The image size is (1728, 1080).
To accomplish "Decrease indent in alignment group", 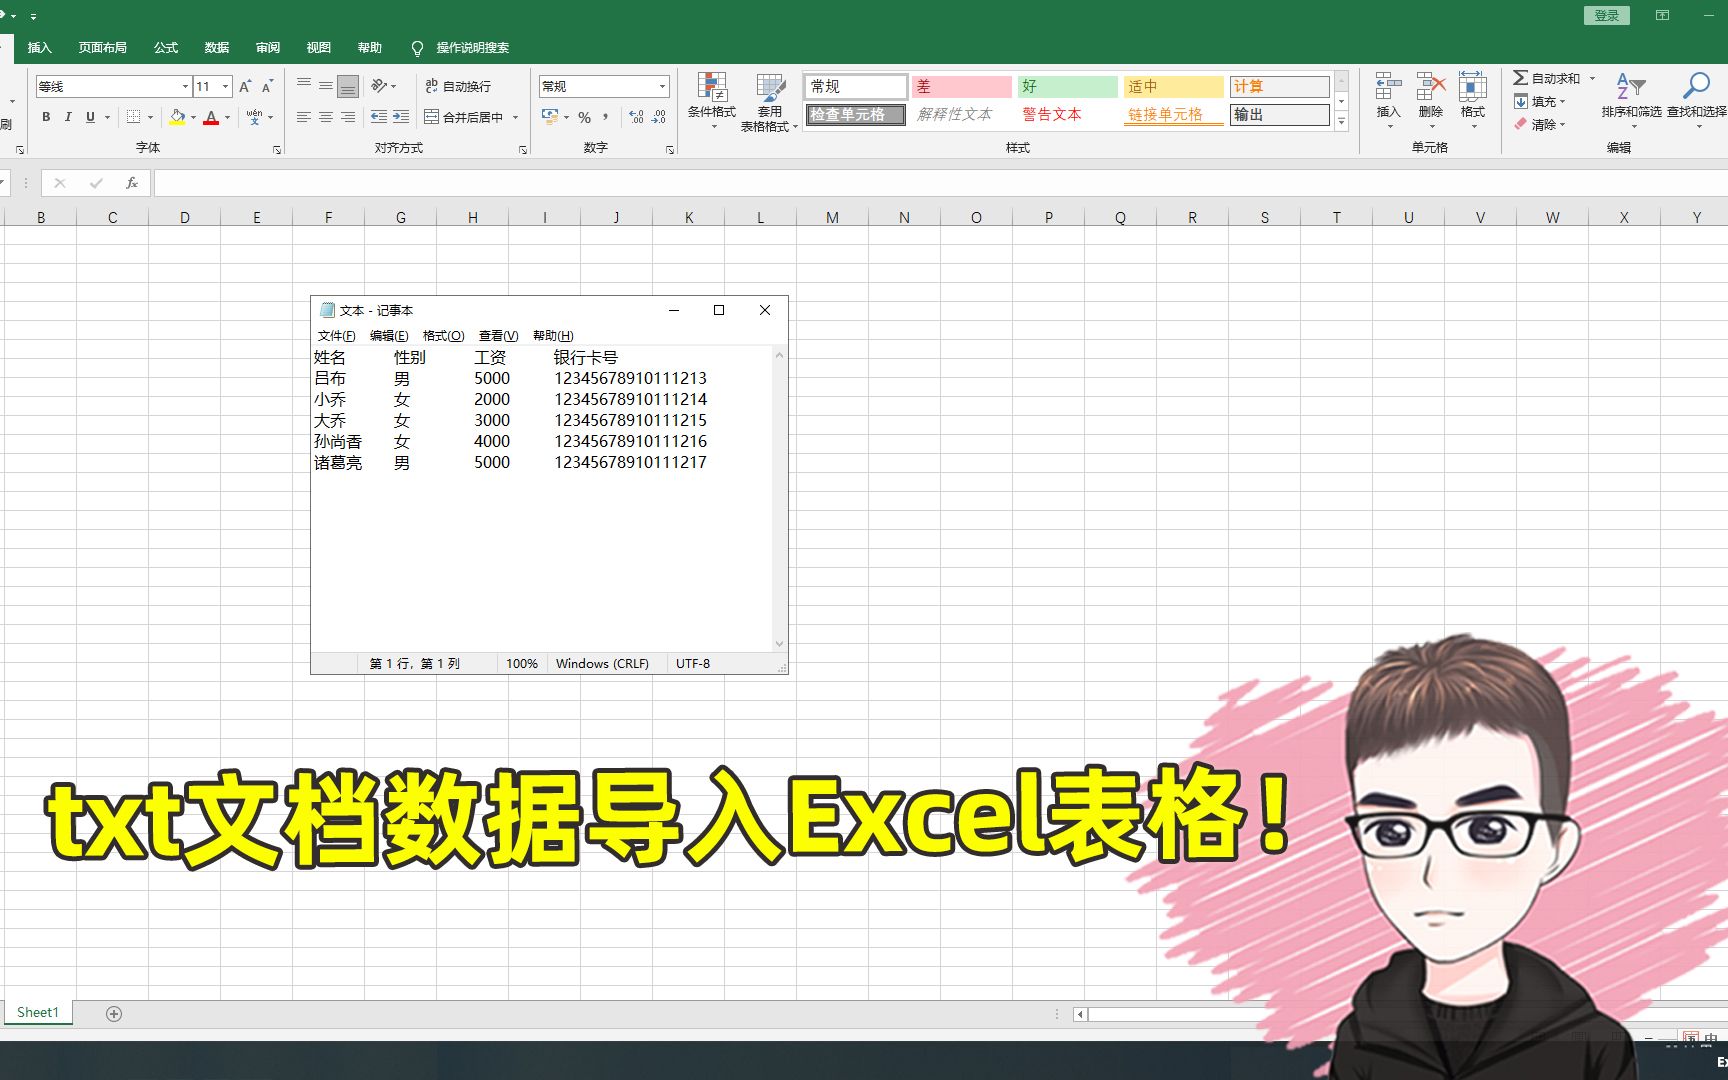I will pyautogui.click(x=379, y=117).
